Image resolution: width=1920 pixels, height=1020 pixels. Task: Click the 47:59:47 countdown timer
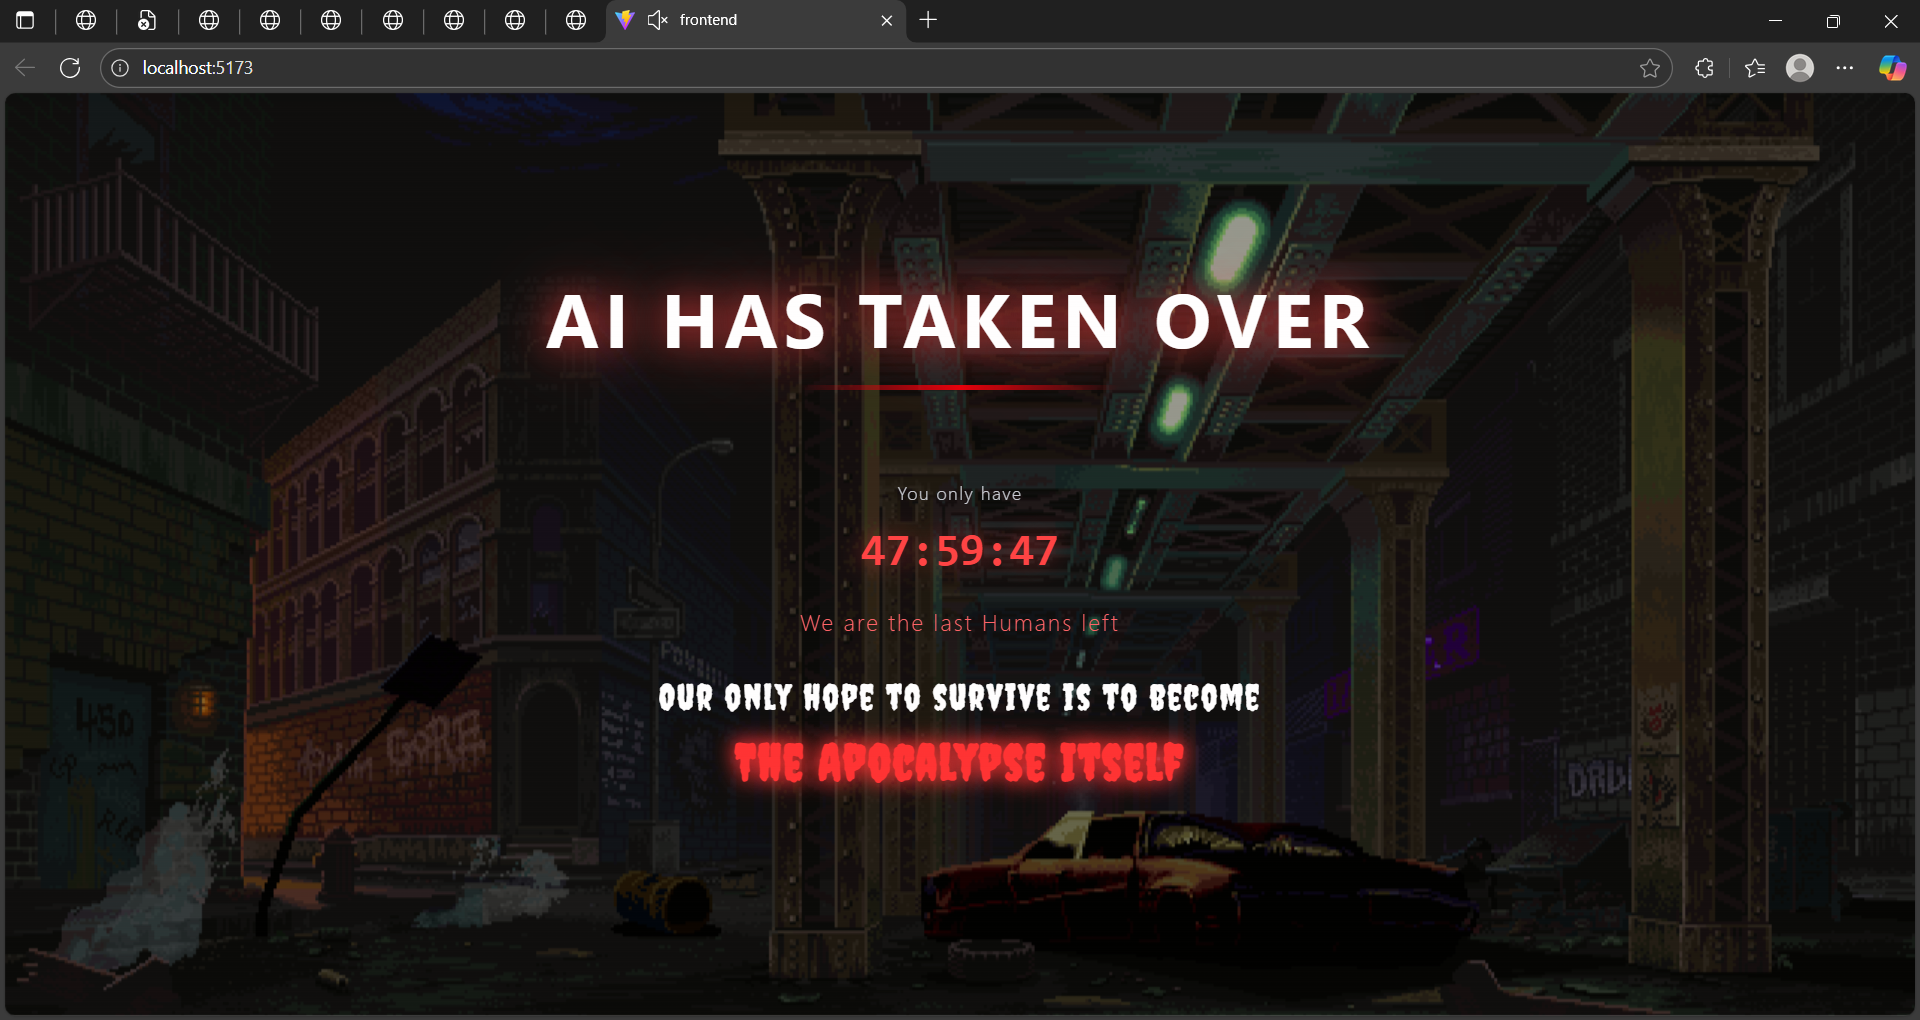[x=959, y=551]
